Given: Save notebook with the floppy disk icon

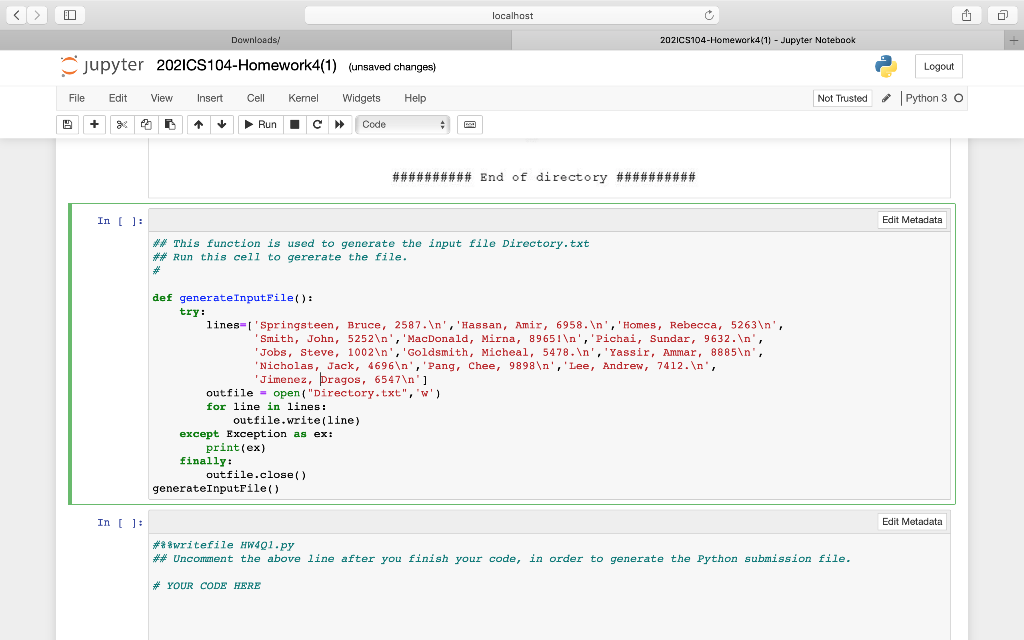Looking at the screenshot, I should point(67,124).
